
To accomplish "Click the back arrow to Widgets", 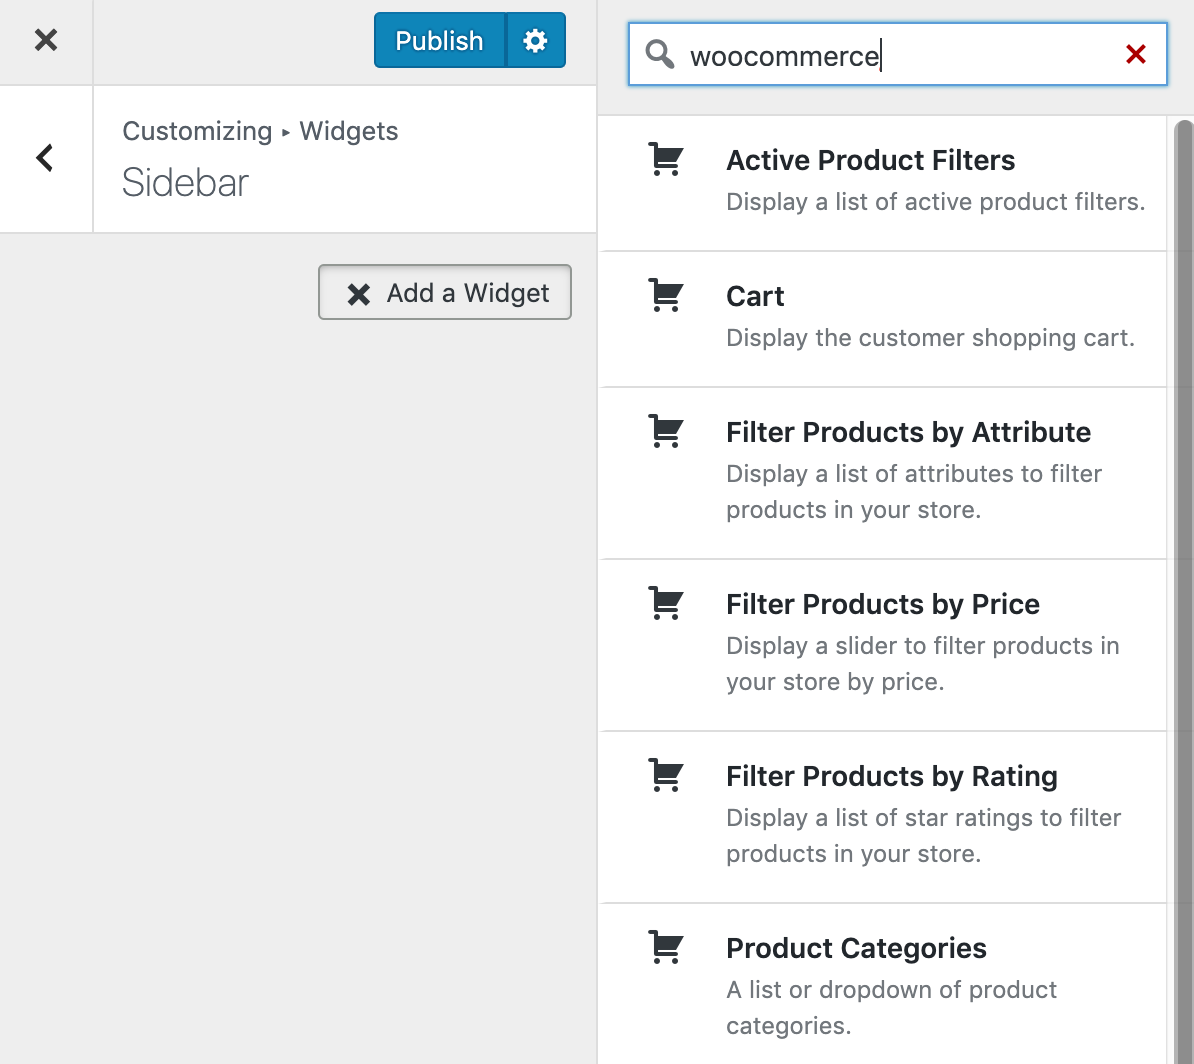I will pos(45,158).
